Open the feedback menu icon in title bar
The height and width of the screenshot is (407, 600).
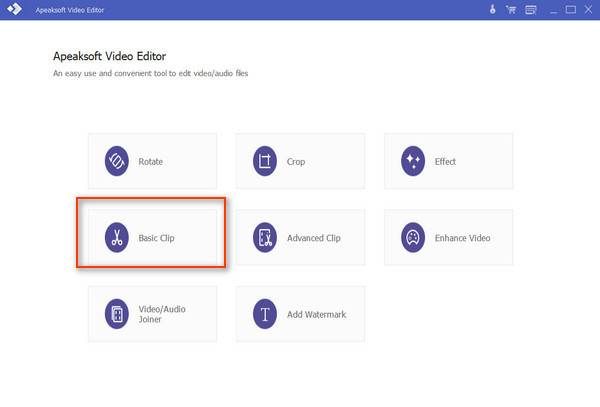click(x=531, y=10)
